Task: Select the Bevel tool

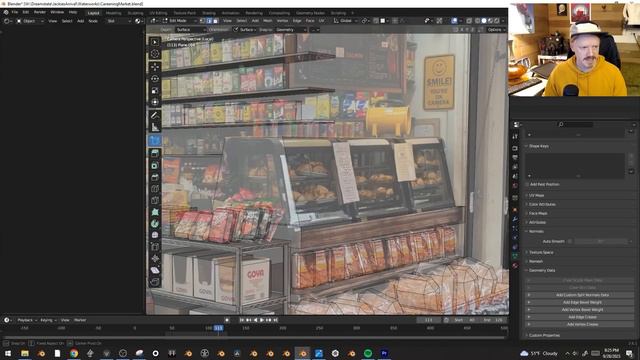Action: pyautogui.click(x=155, y=177)
